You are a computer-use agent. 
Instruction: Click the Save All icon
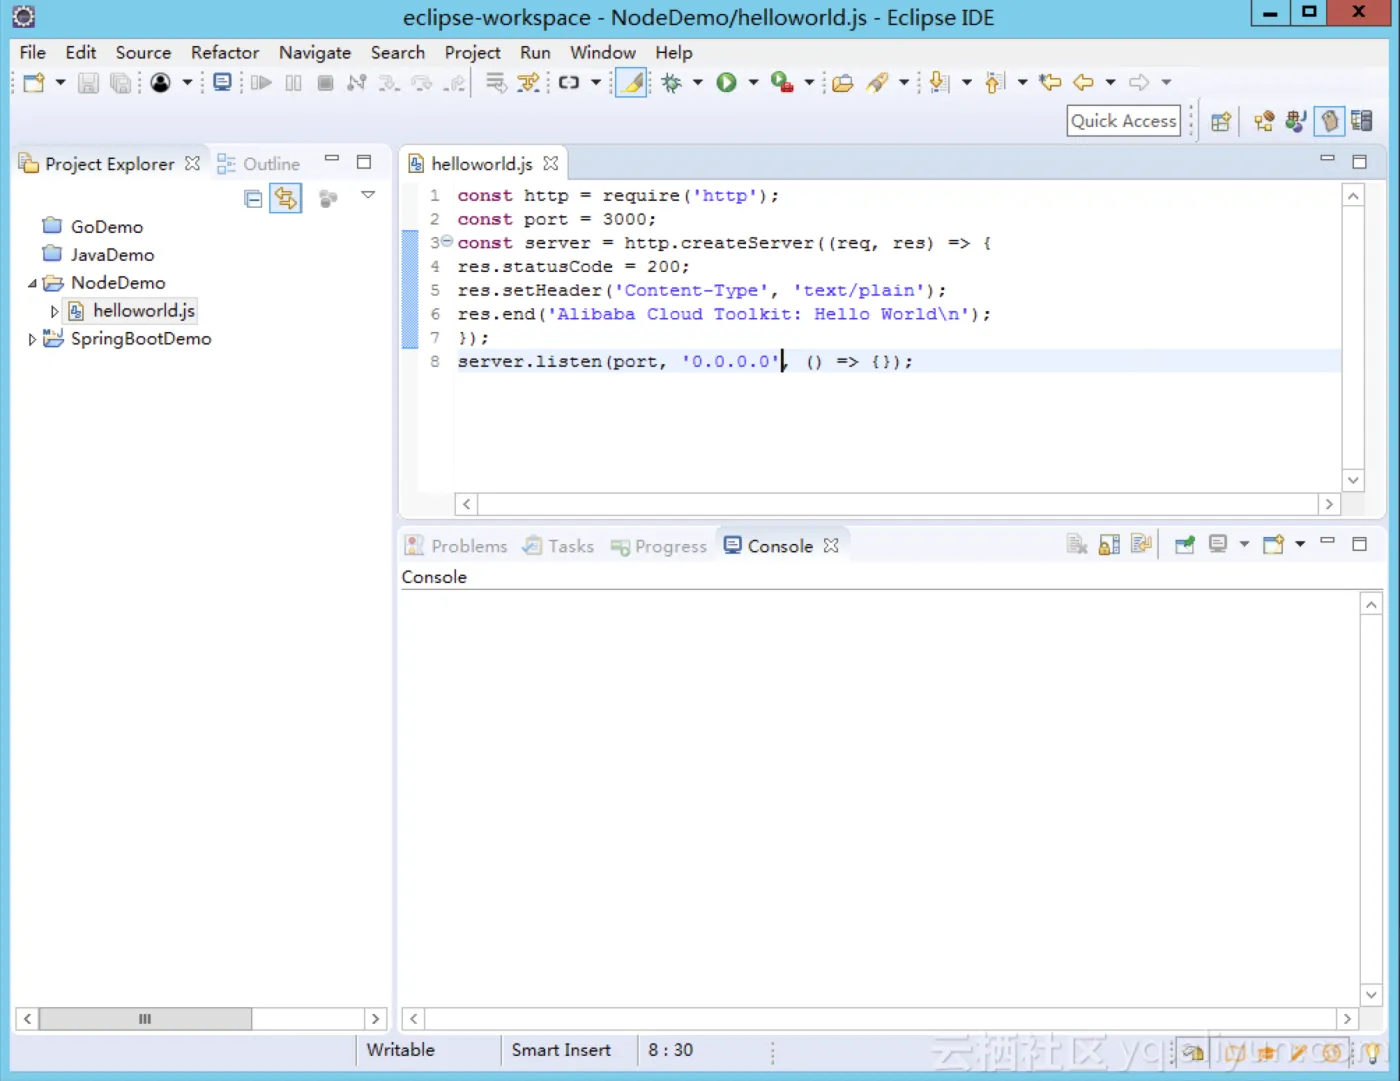coord(120,83)
